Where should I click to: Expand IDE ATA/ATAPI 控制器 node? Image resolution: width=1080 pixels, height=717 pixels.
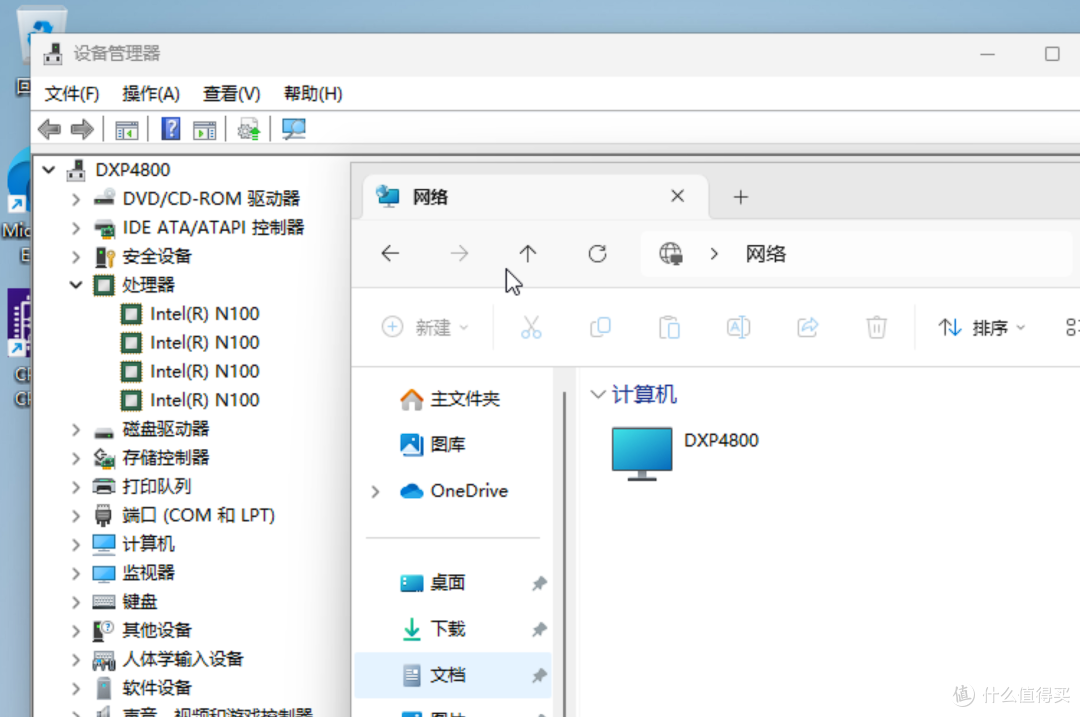tap(76, 228)
